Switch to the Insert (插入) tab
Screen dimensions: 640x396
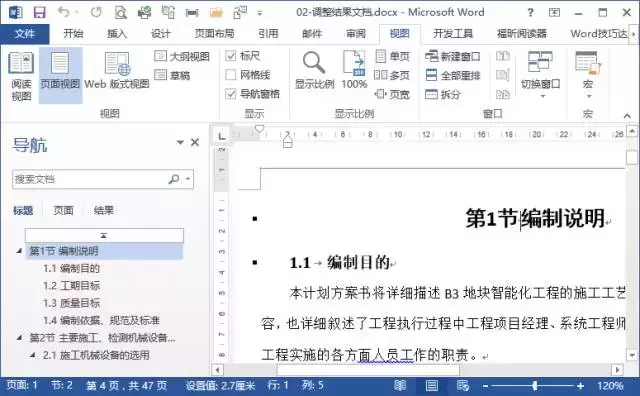point(117,33)
